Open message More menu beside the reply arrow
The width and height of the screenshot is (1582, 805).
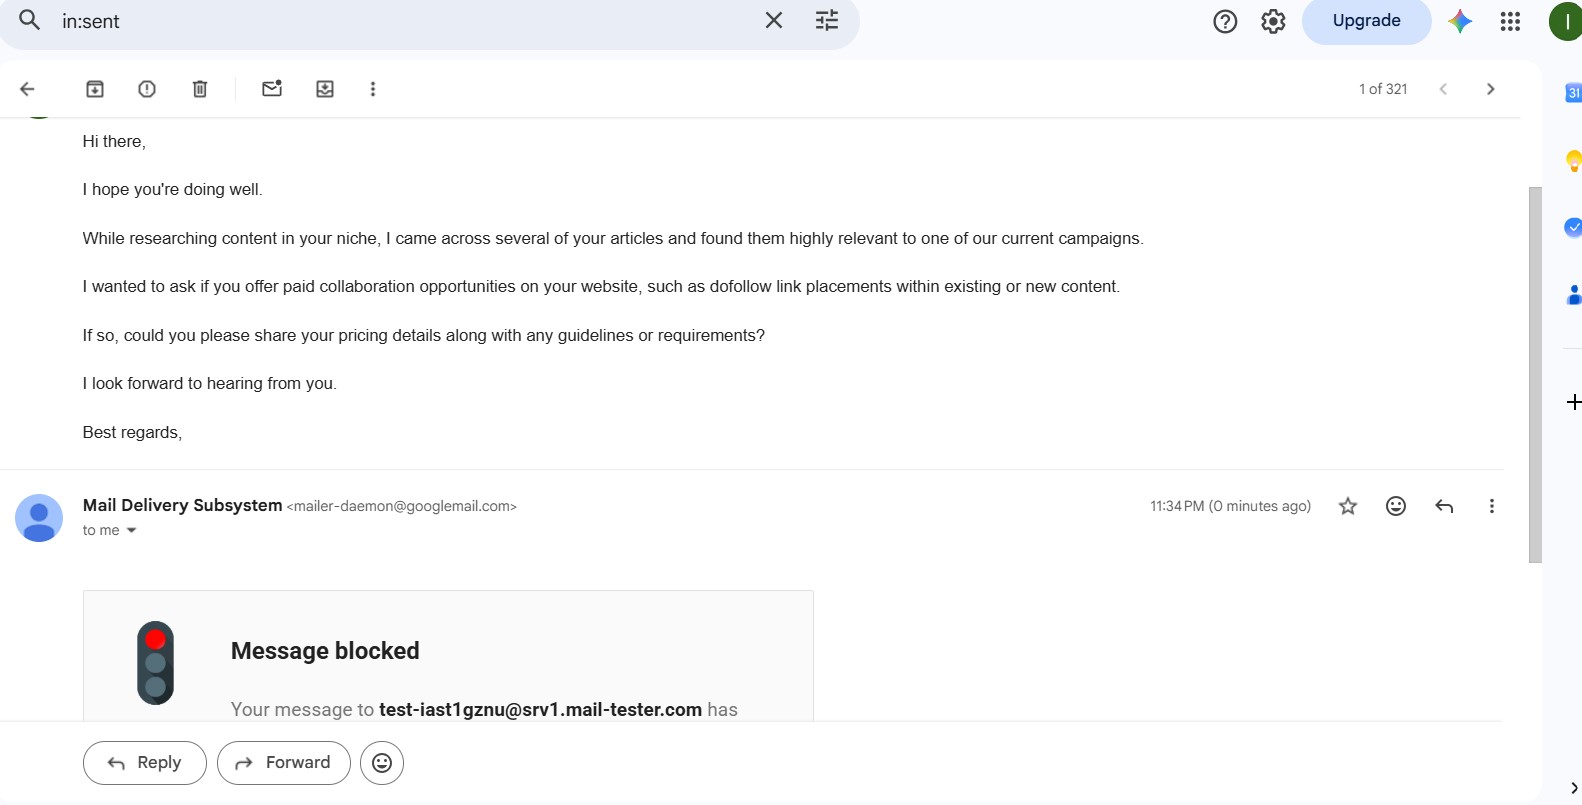[x=1492, y=506]
